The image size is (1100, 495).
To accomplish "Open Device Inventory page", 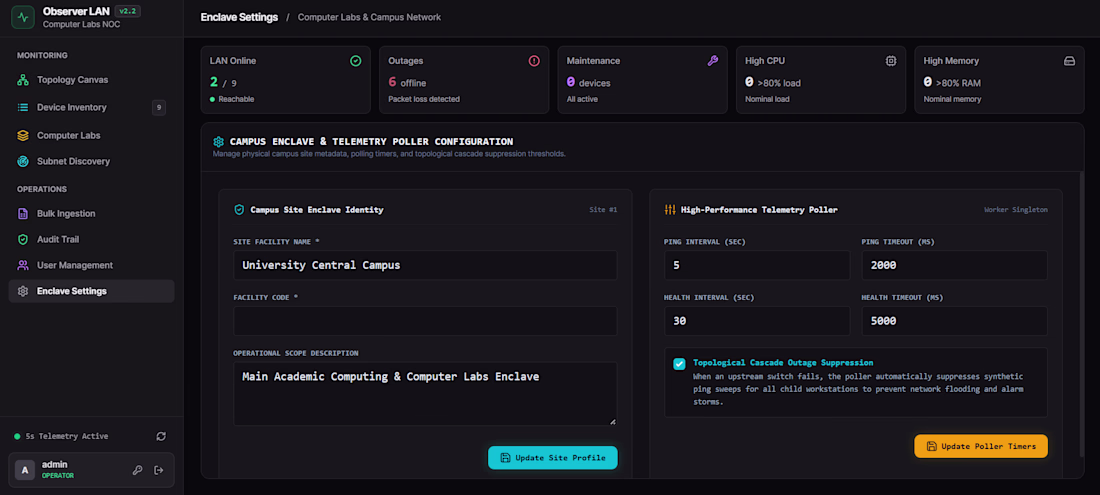I will 91,107.
